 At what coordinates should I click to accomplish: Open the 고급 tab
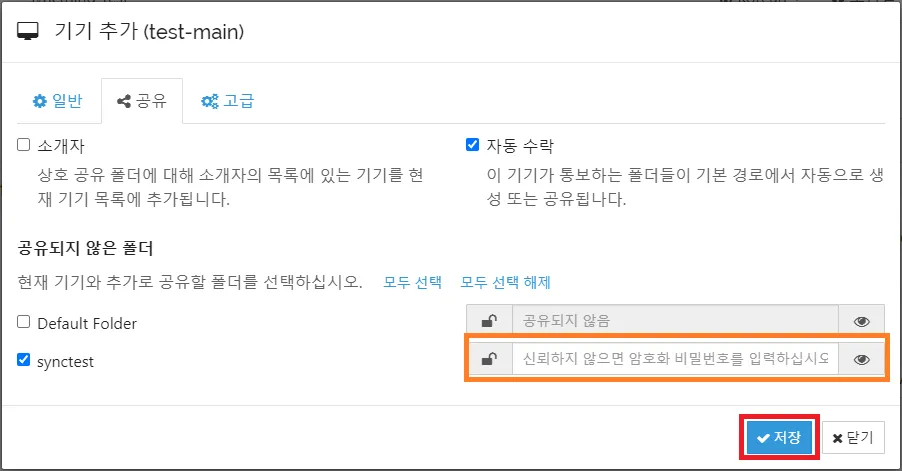click(227, 101)
